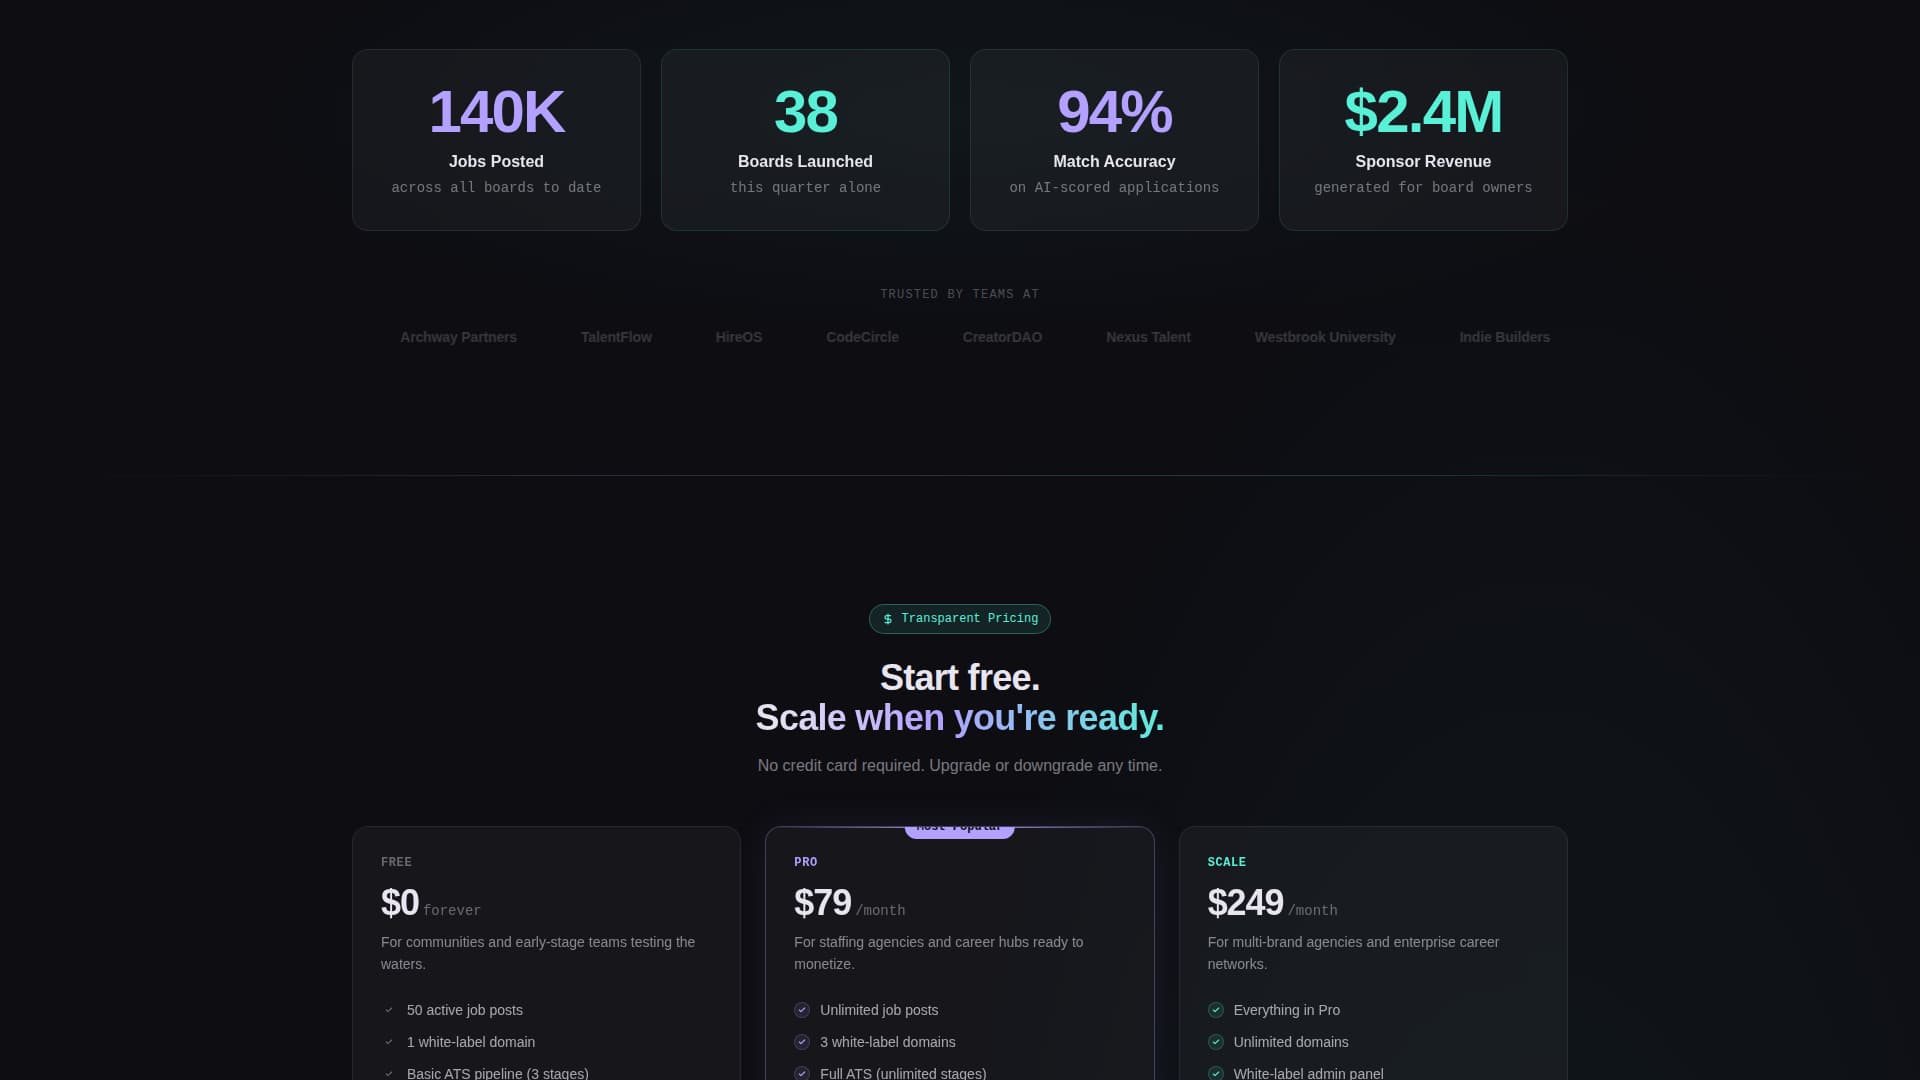Click the '3 white-label domains' feature text
The image size is (1920, 1080).
pos(888,1042)
